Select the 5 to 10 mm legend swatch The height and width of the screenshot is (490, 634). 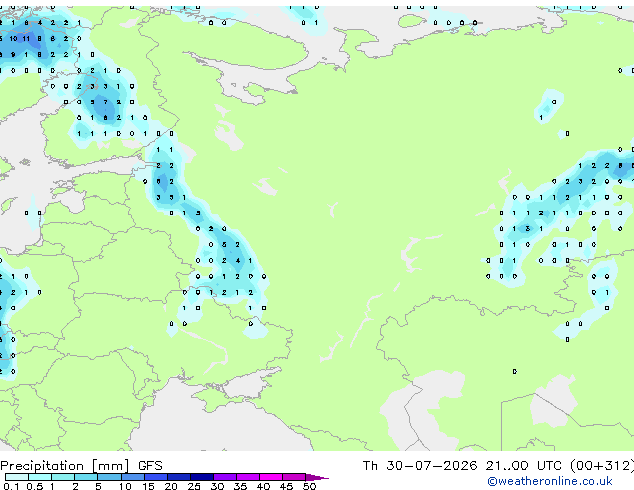[x=110, y=477]
